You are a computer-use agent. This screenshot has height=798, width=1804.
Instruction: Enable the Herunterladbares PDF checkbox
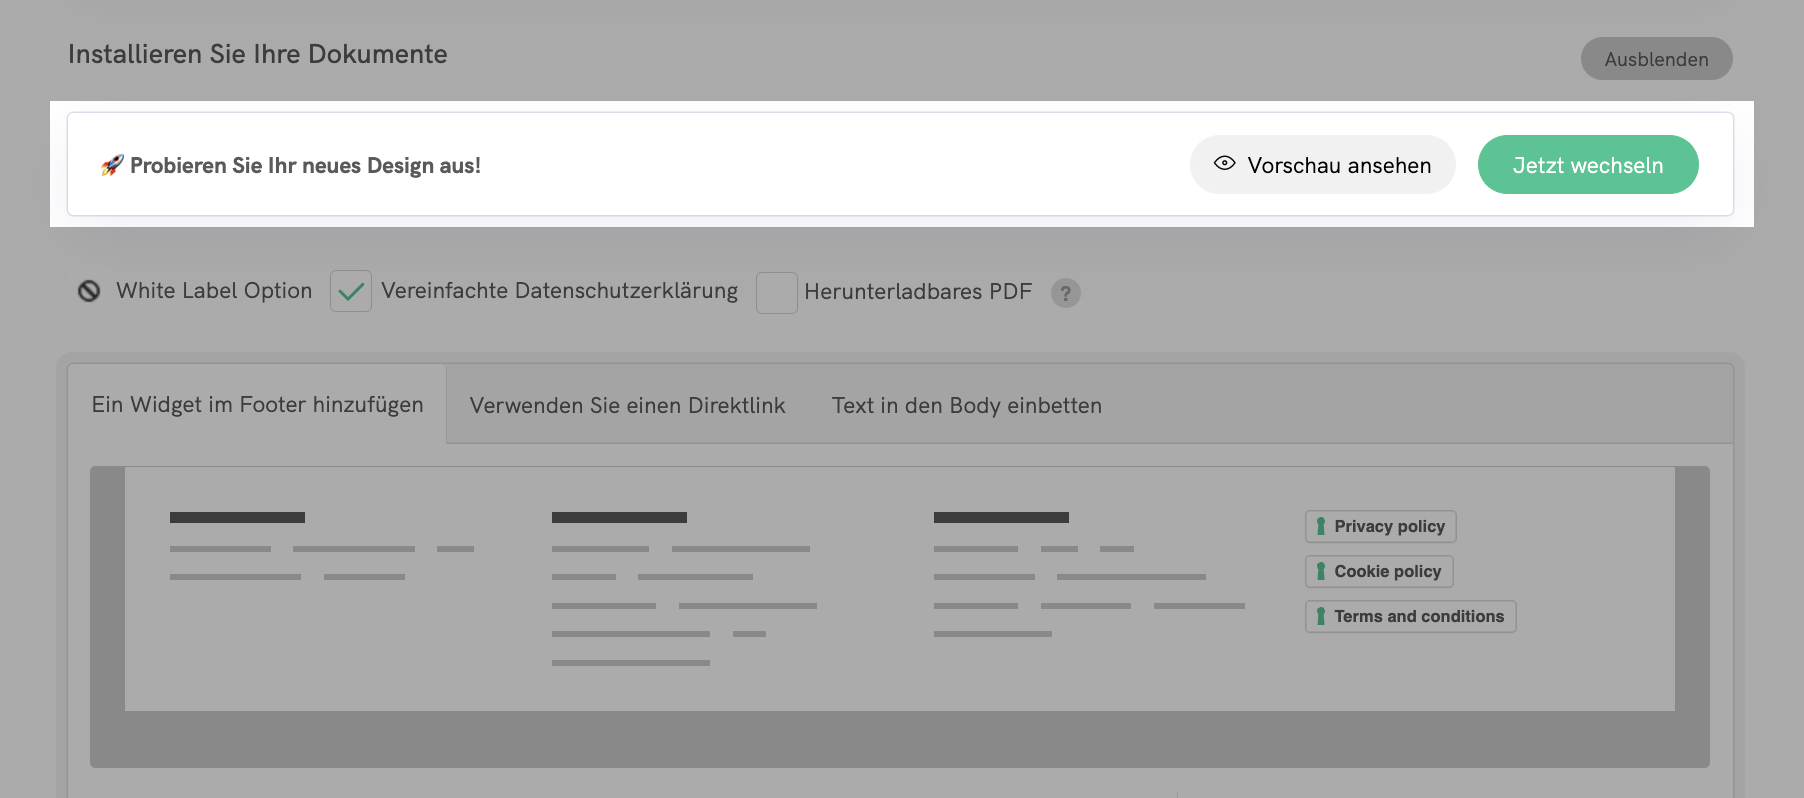coord(776,292)
